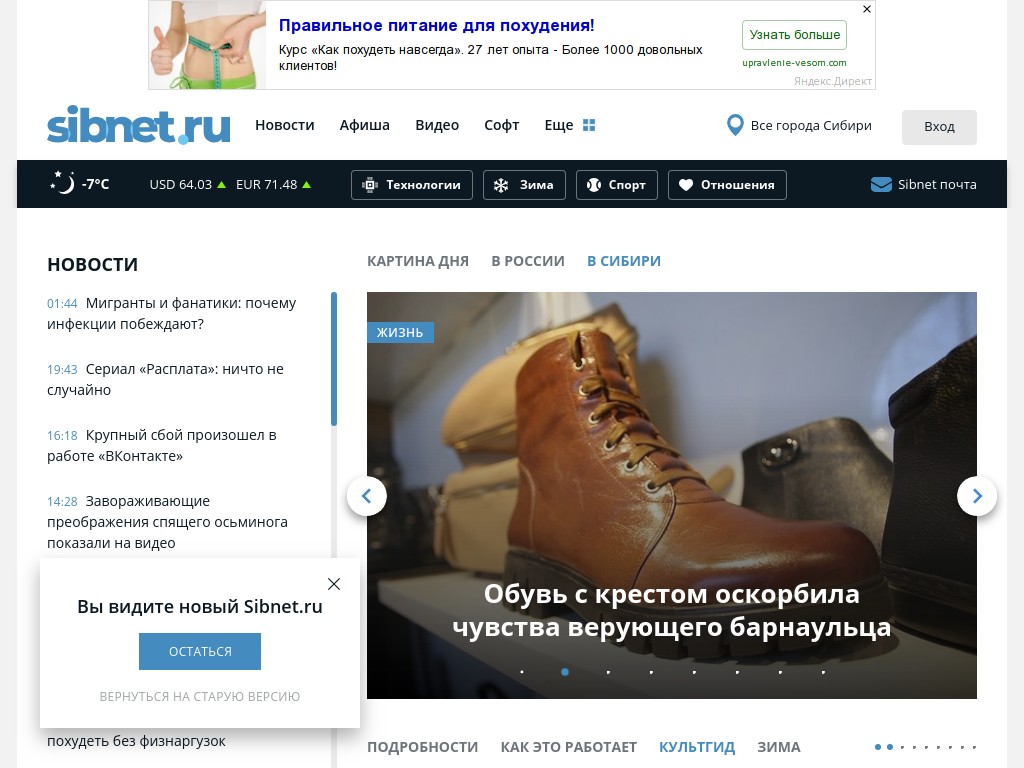Click the EUR 71.48 exchange rate
Image resolution: width=1024 pixels, height=768 pixels.
pos(266,184)
